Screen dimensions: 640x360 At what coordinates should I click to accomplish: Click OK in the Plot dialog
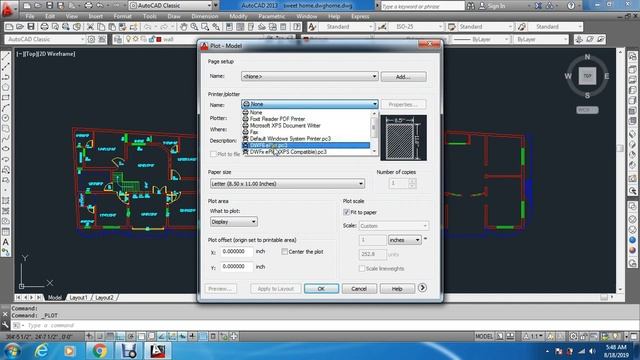coord(321,289)
